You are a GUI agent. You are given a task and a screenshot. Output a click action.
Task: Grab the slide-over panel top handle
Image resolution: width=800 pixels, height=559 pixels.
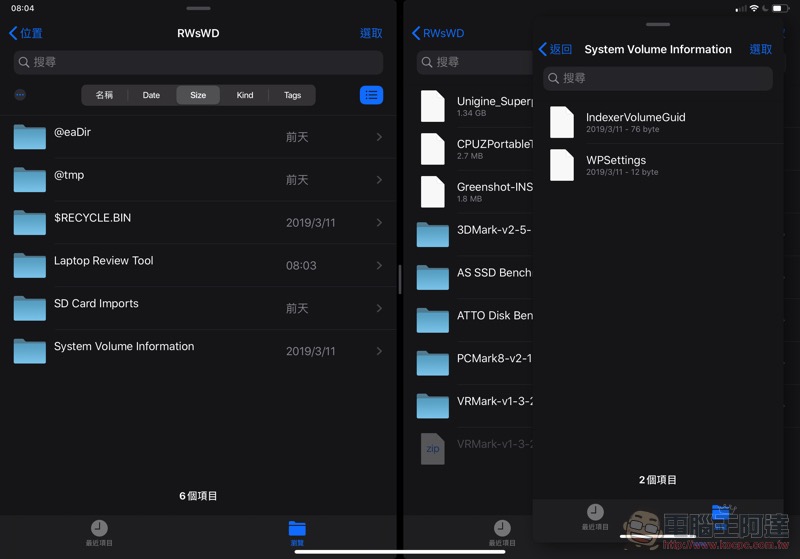(x=658, y=24)
